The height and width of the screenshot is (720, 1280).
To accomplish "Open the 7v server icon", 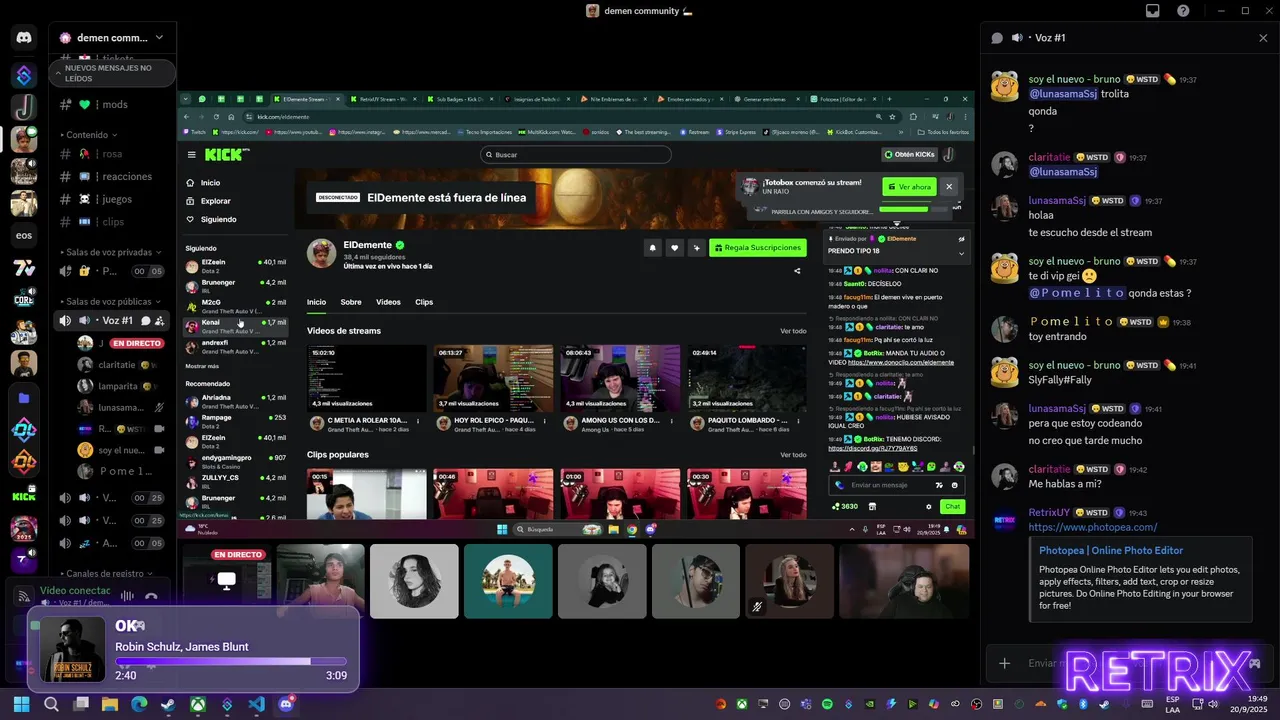I will point(24,268).
